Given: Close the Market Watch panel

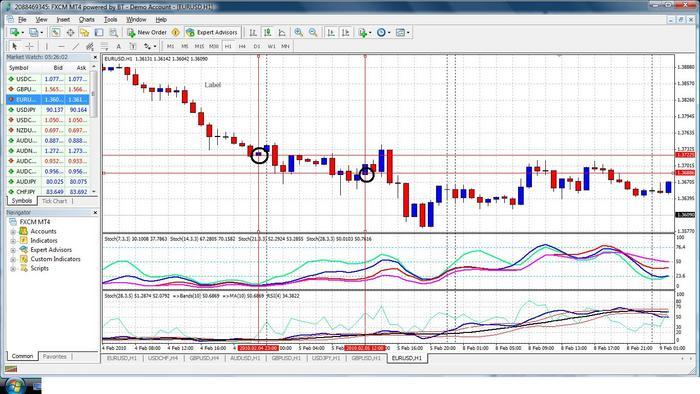Looking at the screenshot, I should coord(95,57).
